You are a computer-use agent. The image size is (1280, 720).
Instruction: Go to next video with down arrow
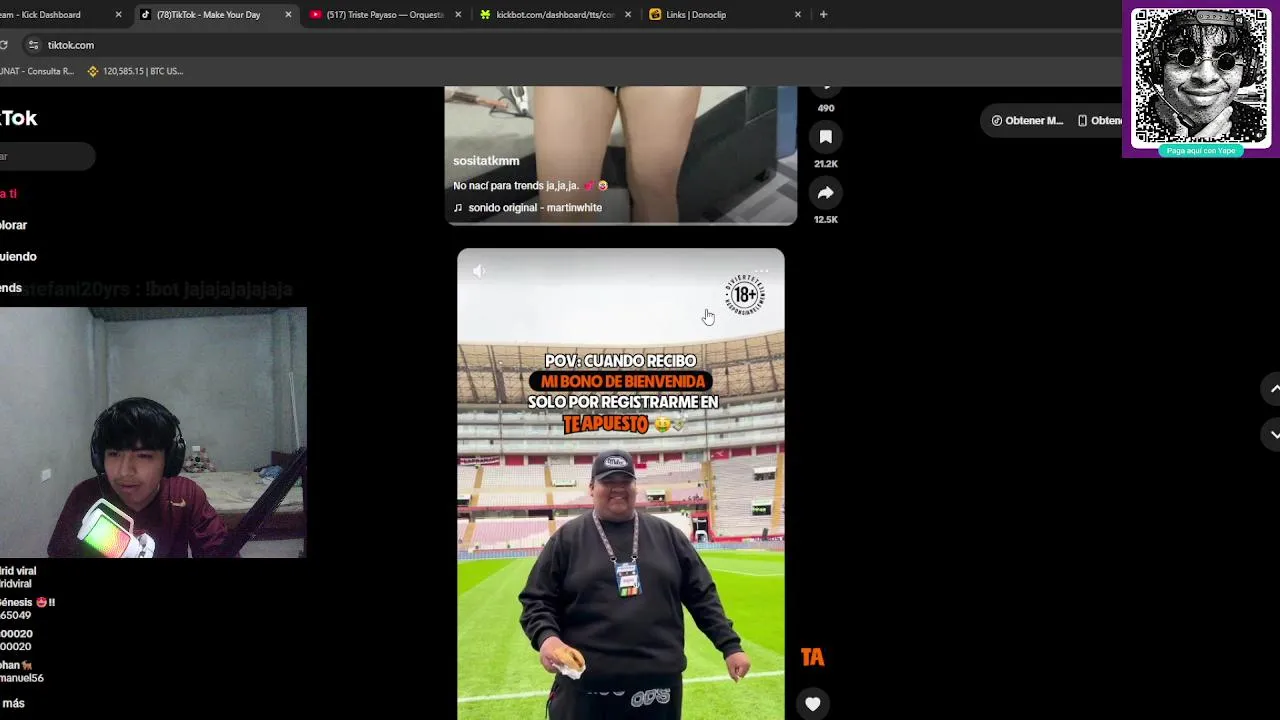point(1274,434)
